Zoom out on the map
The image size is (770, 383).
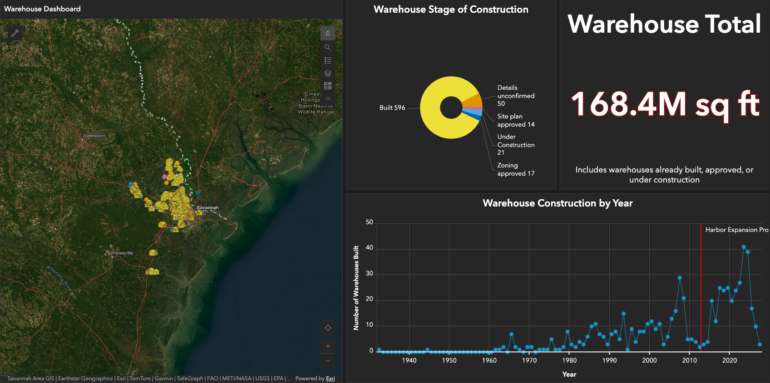(x=328, y=361)
